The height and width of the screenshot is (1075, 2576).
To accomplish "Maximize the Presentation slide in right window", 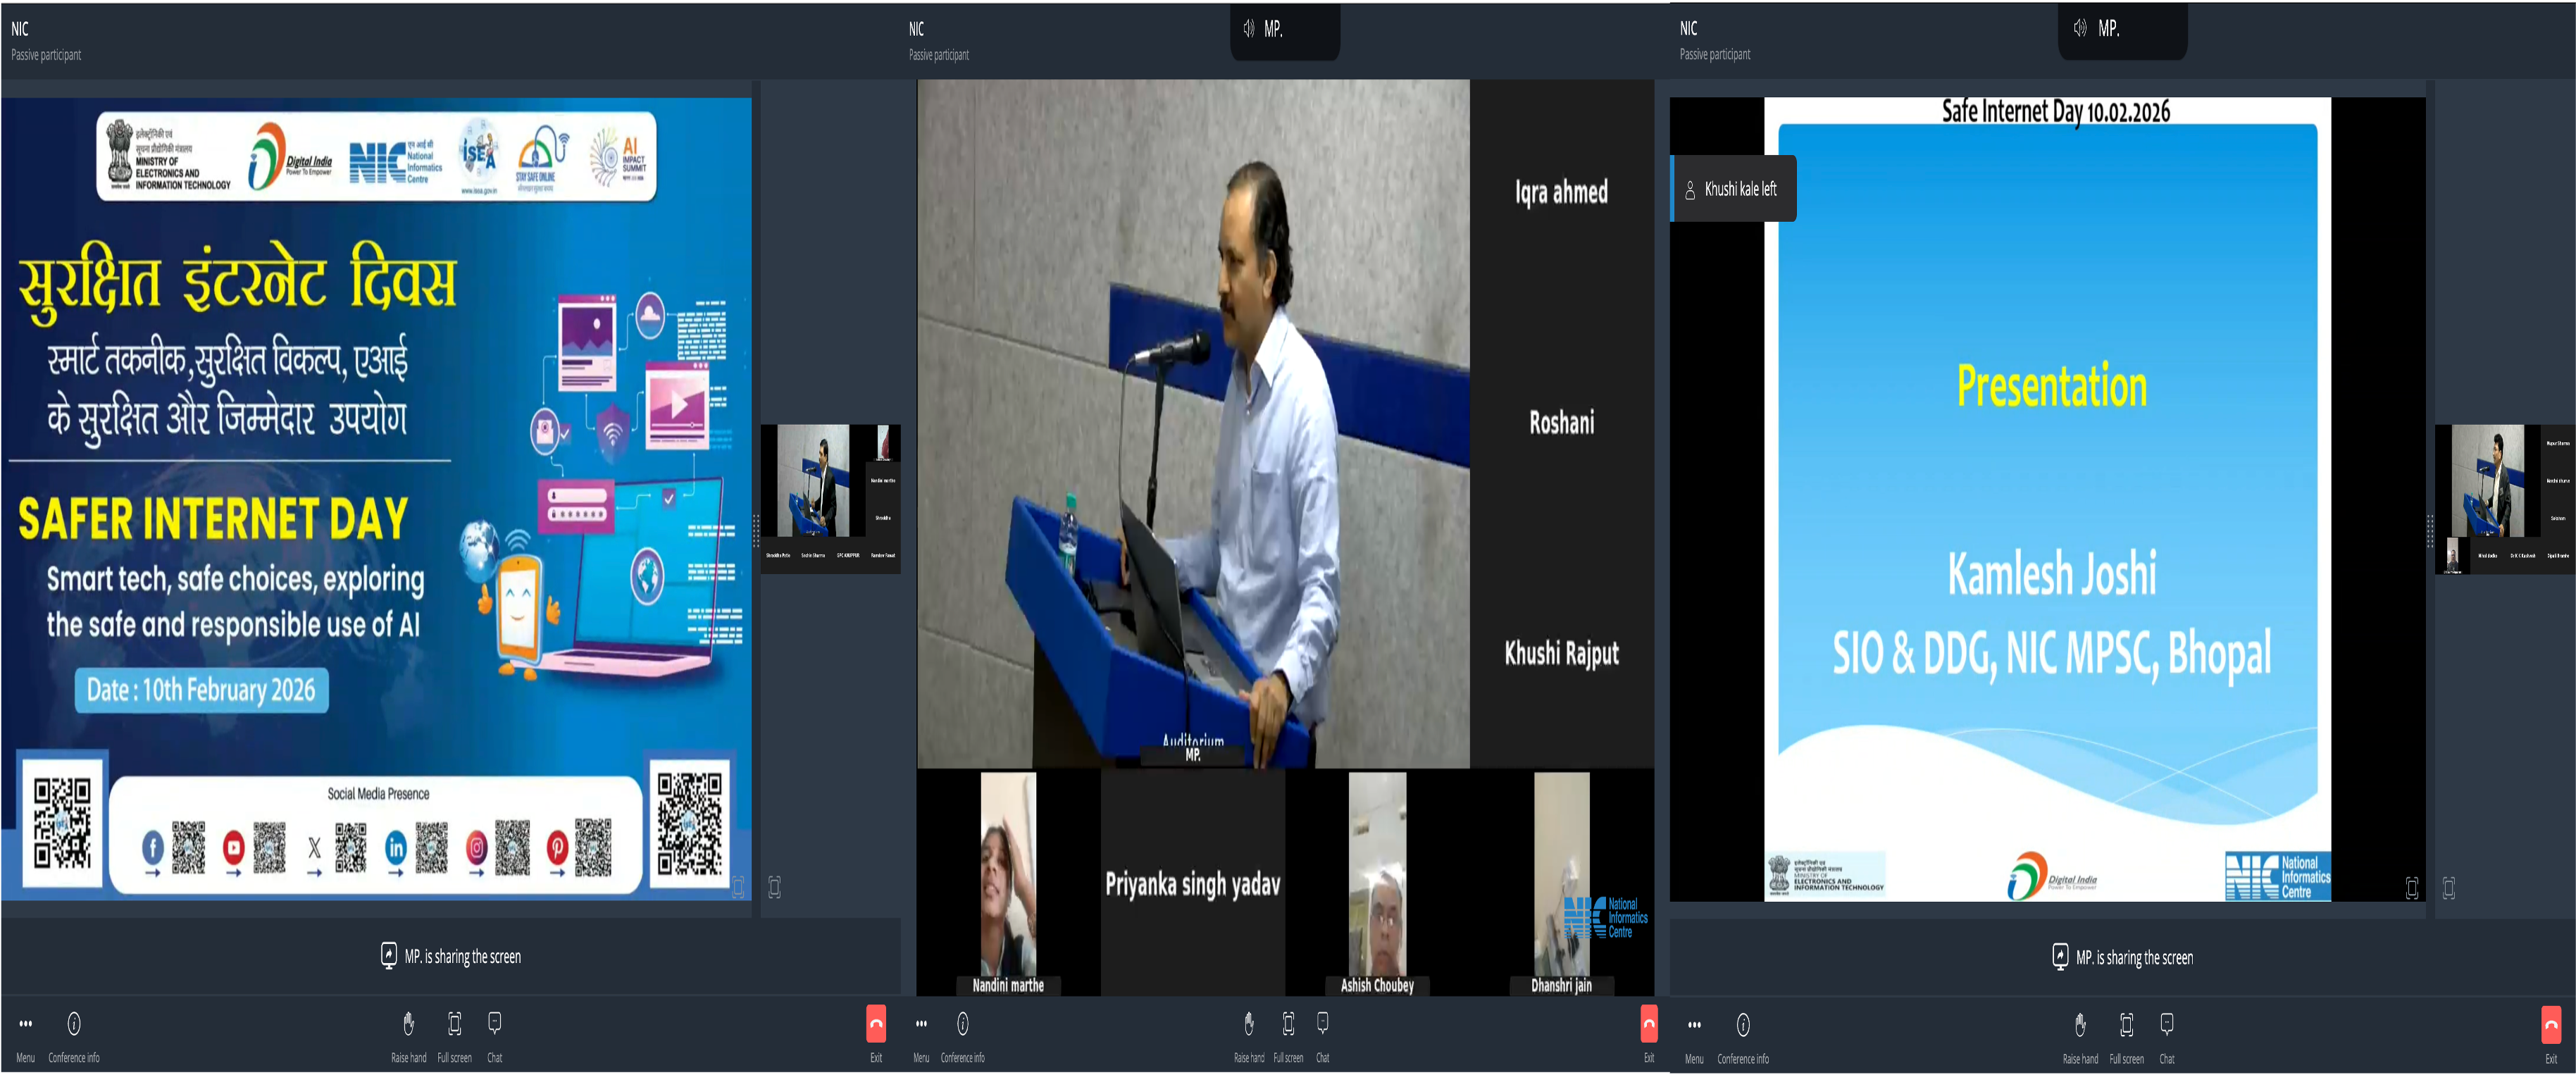I will (2412, 887).
